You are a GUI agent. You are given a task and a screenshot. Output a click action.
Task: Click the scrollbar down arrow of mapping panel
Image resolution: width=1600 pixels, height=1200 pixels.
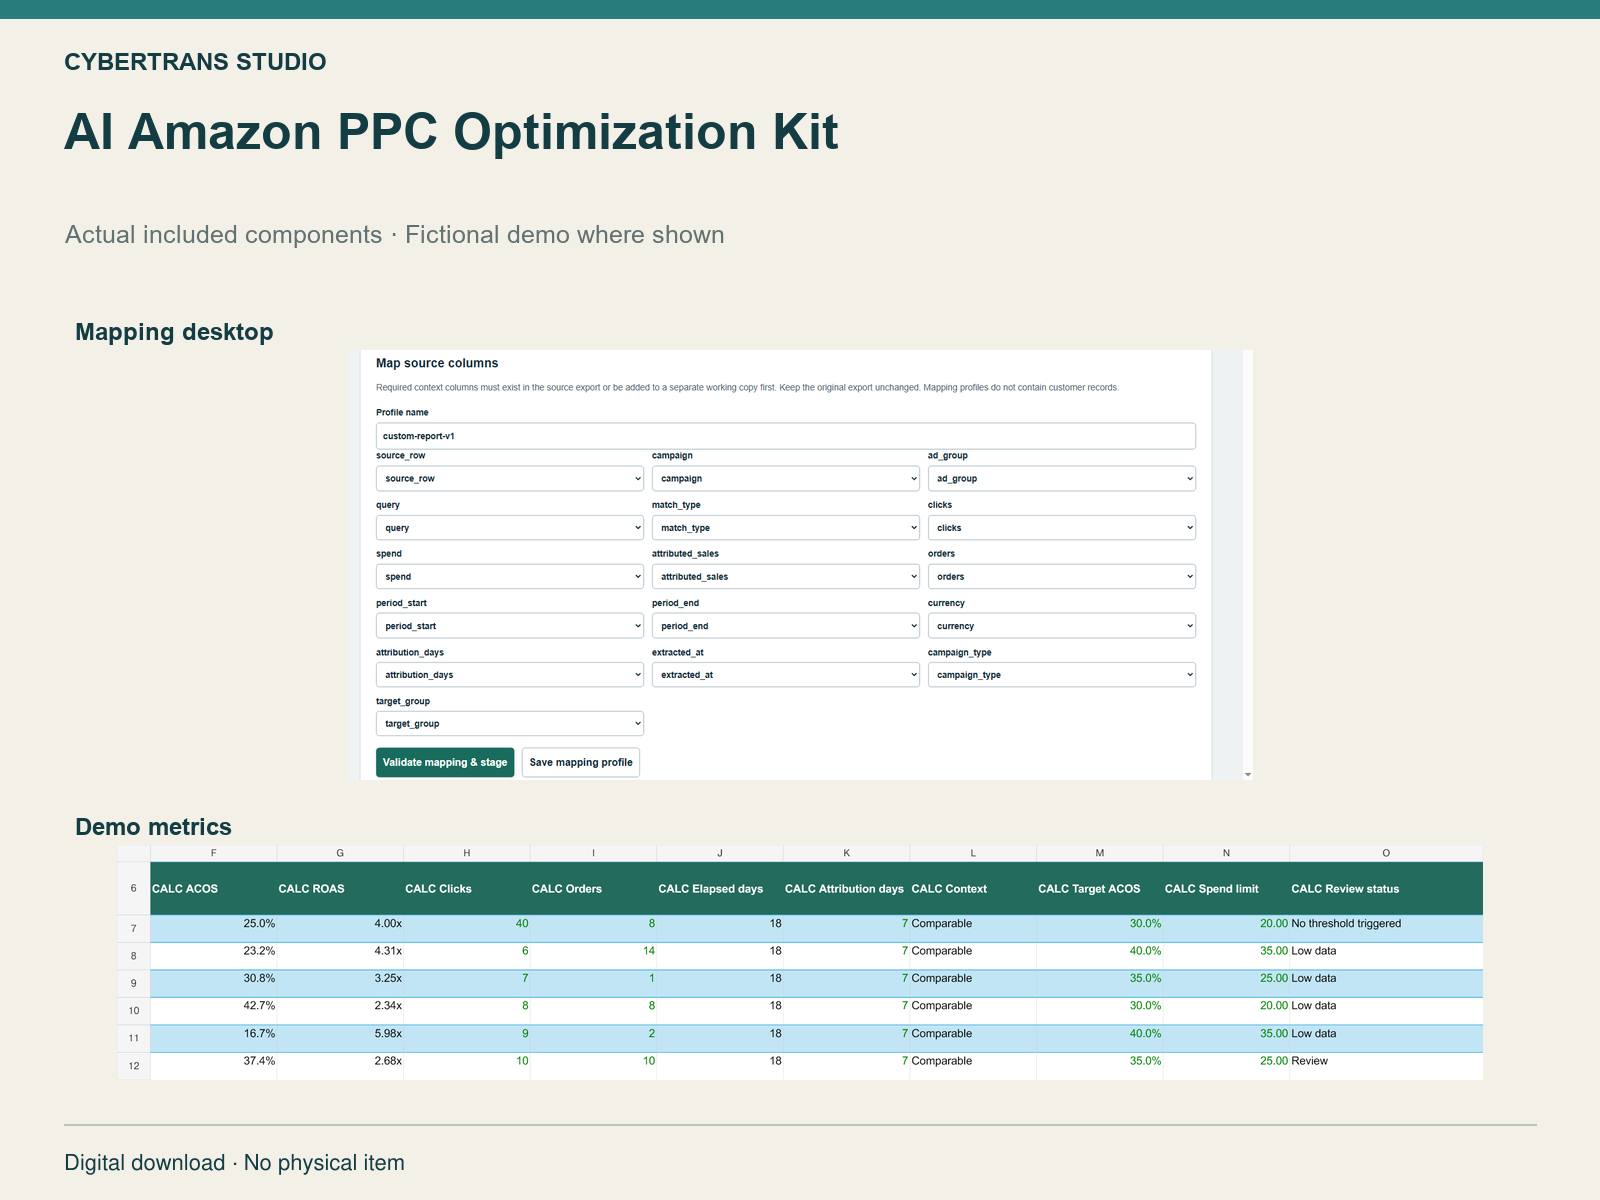[1247, 775]
